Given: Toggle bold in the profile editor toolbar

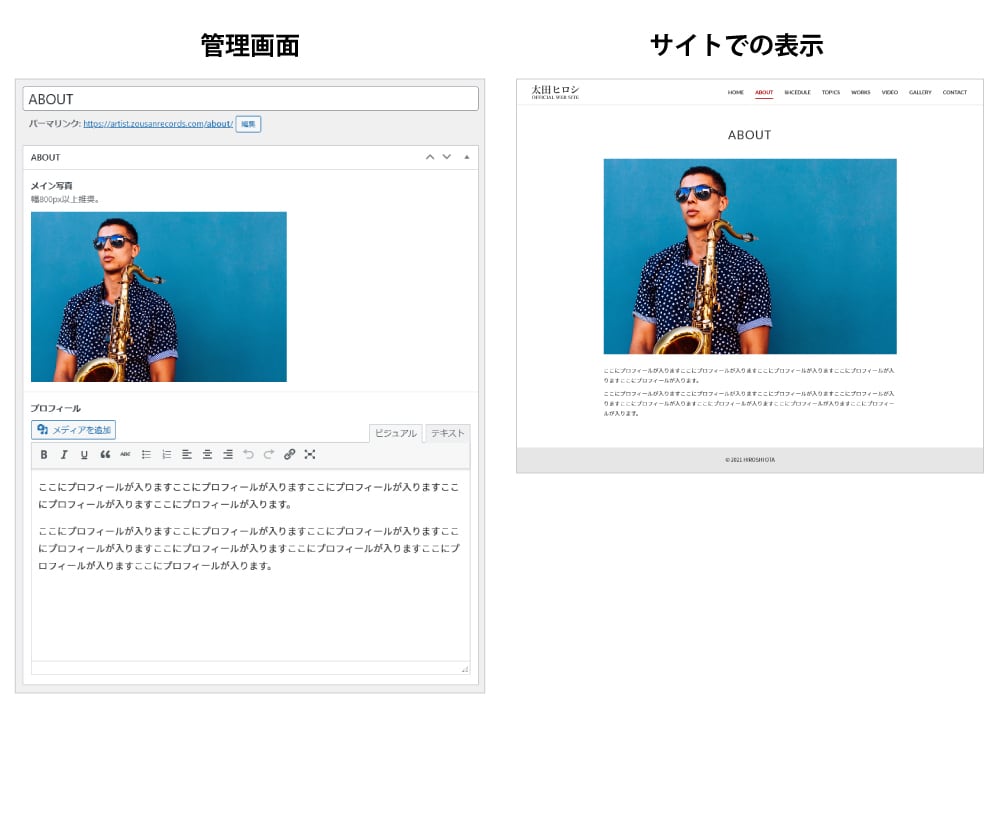Looking at the screenshot, I should (43, 455).
